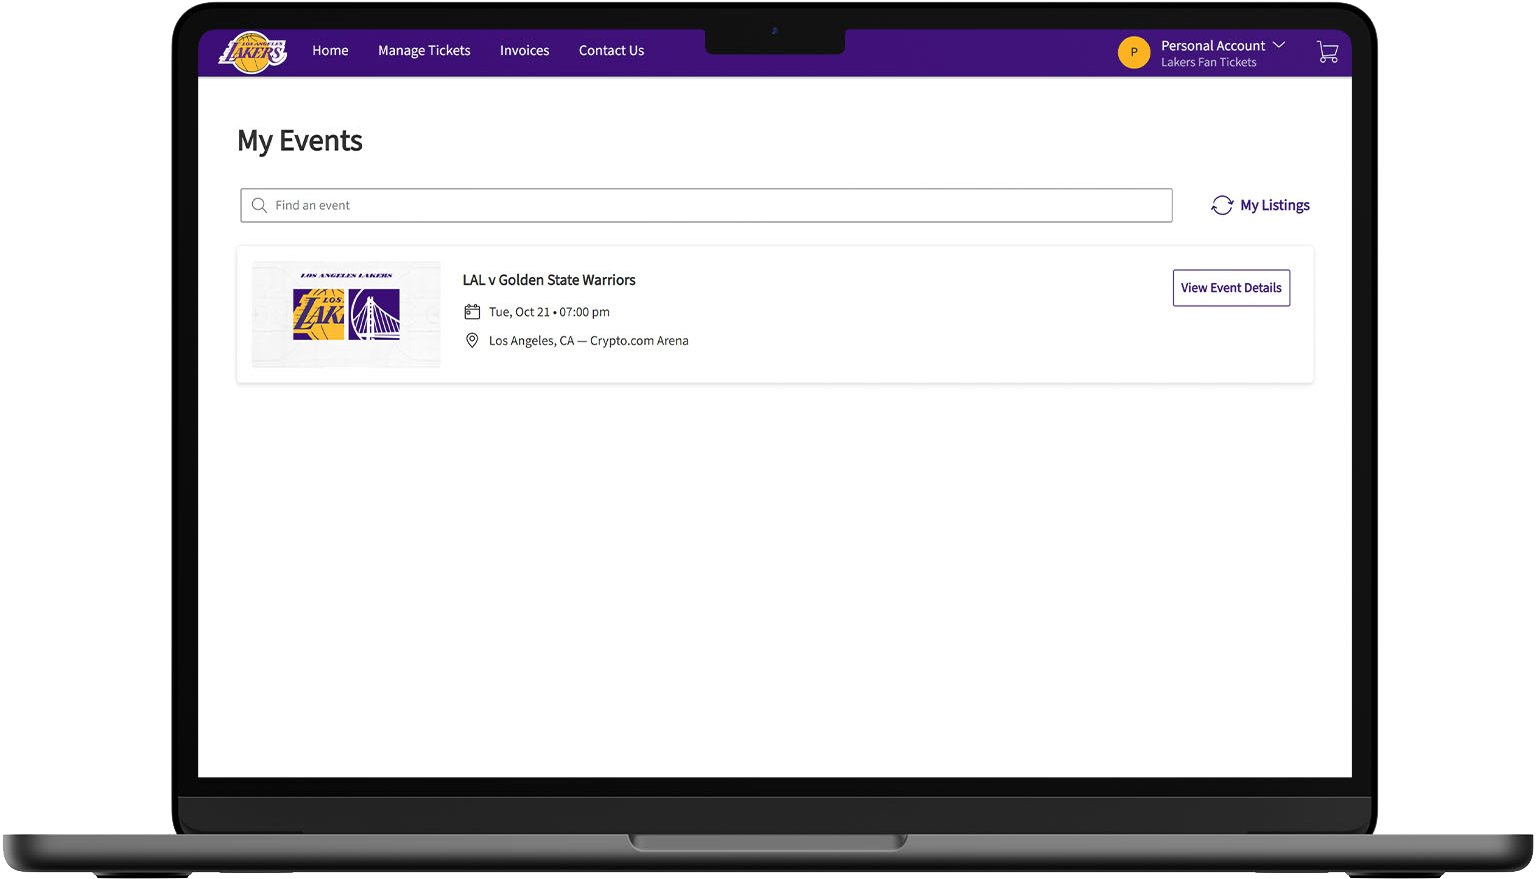Open the Personal Account dropdown label
Image resolution: width=1536 pixels, height=879 pixels.
[x=1212, y=45]
